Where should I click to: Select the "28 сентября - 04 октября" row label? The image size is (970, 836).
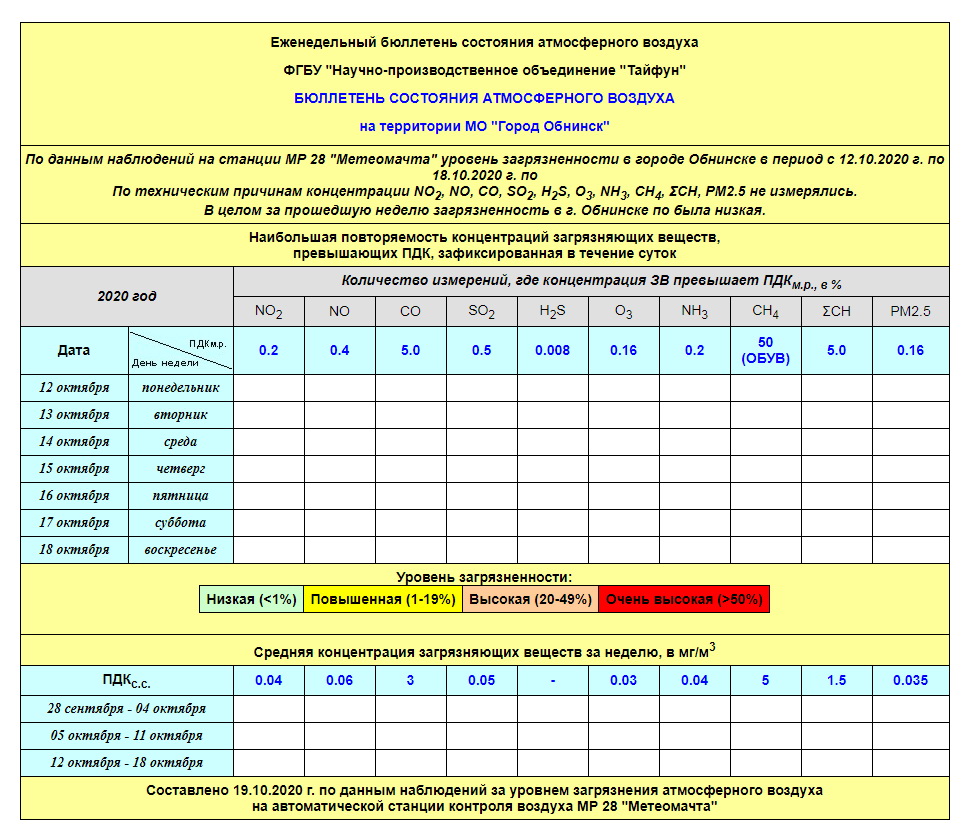pyautogui.click(x=126, y=709)
